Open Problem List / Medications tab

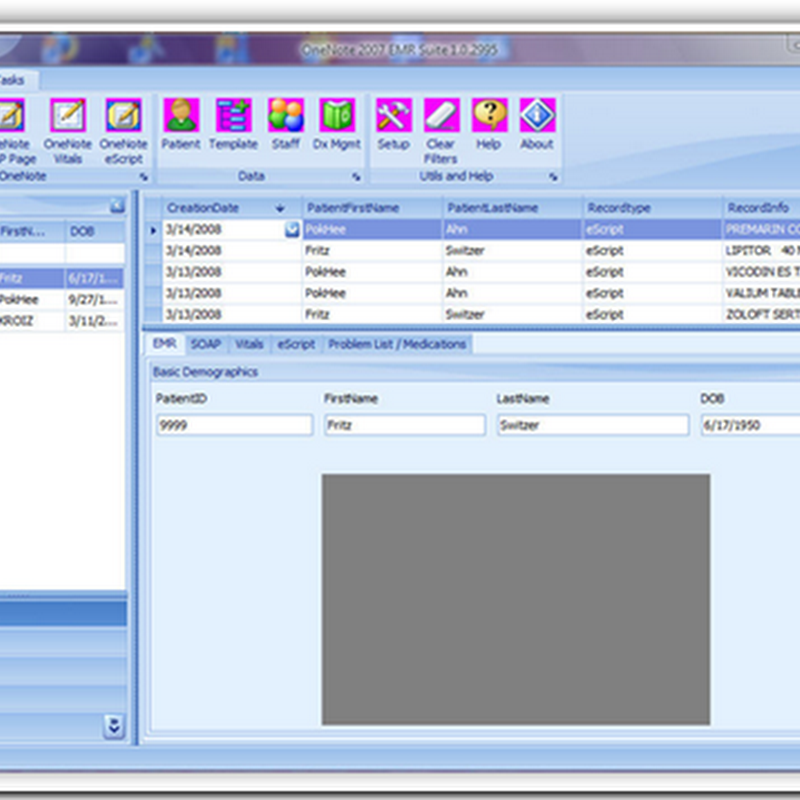[397, 344]
